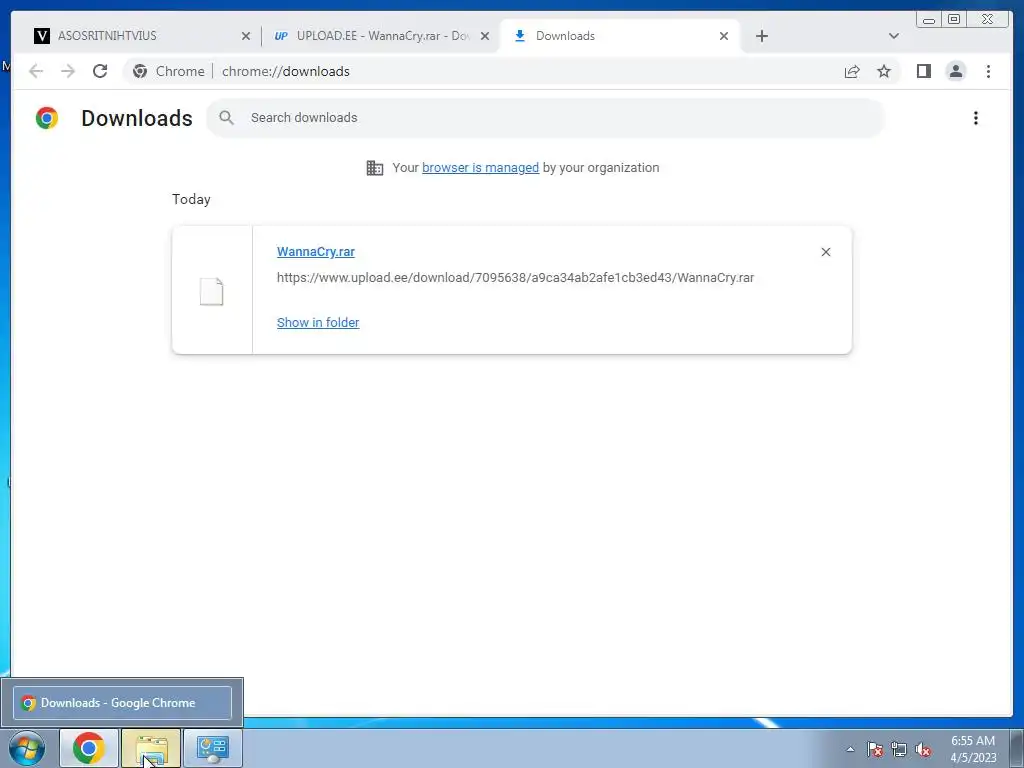Click the Show desktop button on the taskbar
The height and width of the screenshot is (768, 1024).
coord(1017,748)
